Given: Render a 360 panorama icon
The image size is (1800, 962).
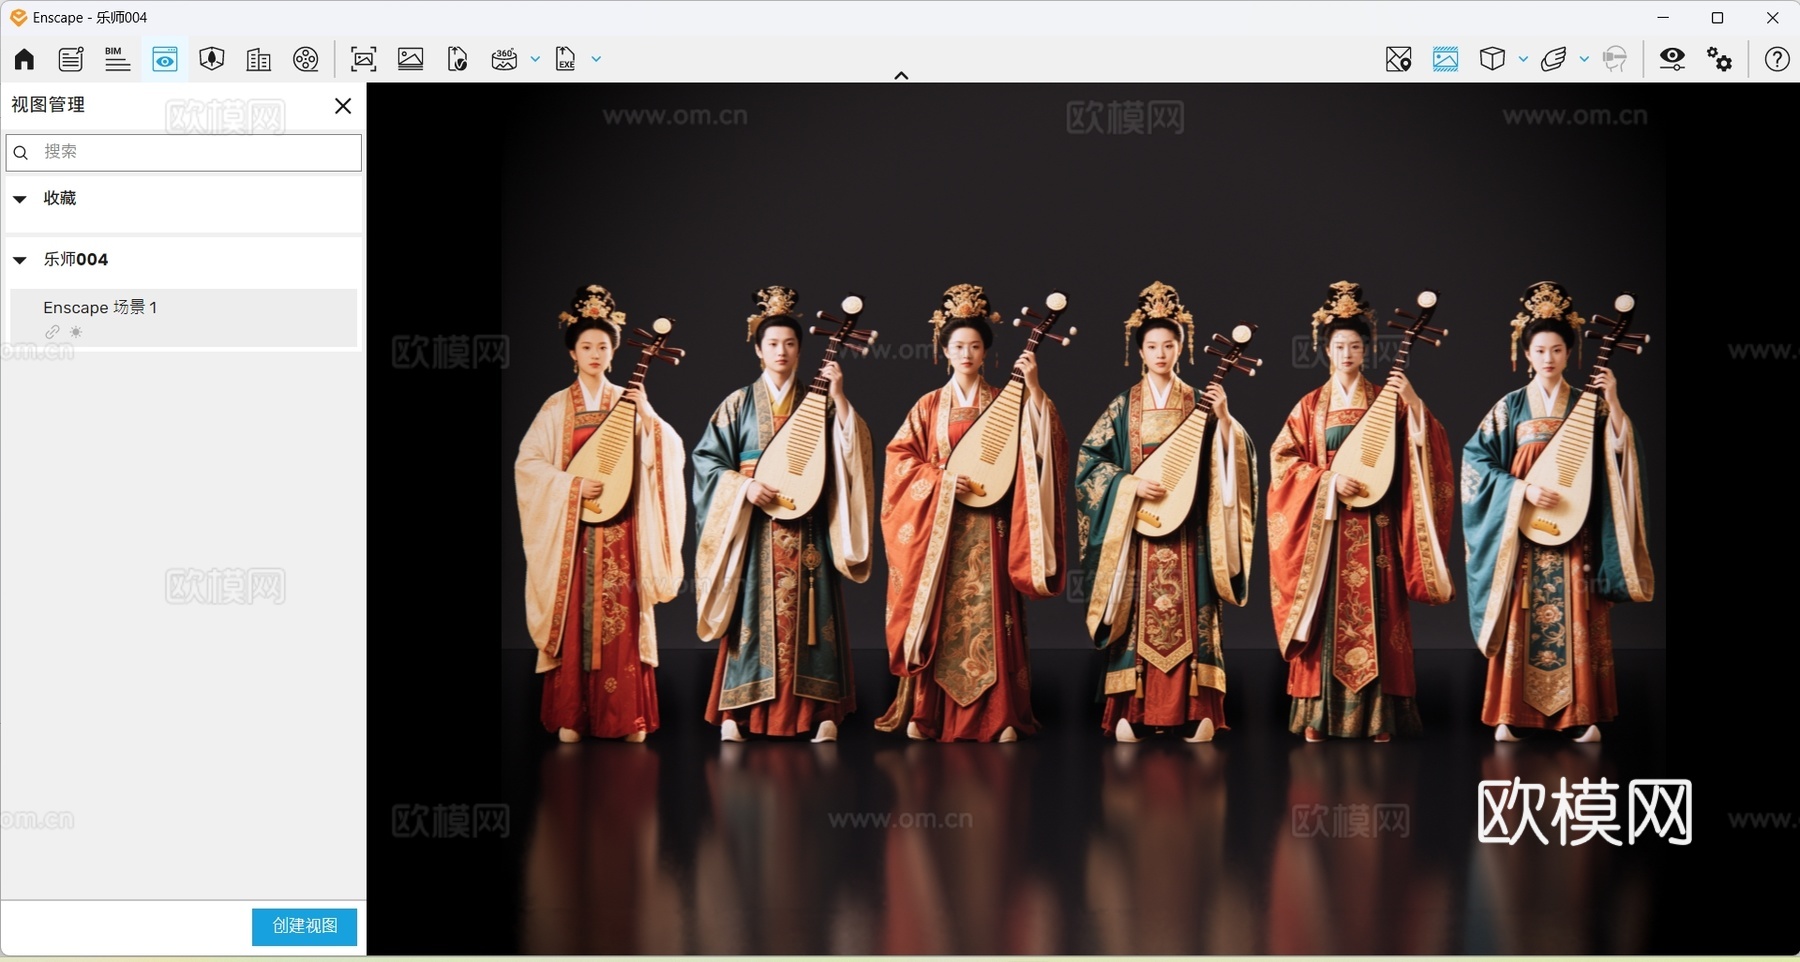Looking at the screenshot, I should [x=504, y=59].
